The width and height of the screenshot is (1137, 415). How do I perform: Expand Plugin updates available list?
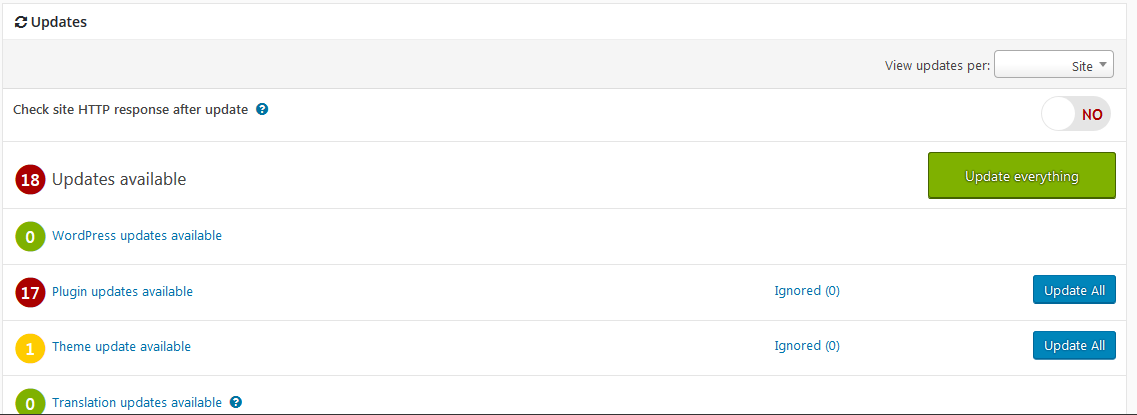(122, 291)
